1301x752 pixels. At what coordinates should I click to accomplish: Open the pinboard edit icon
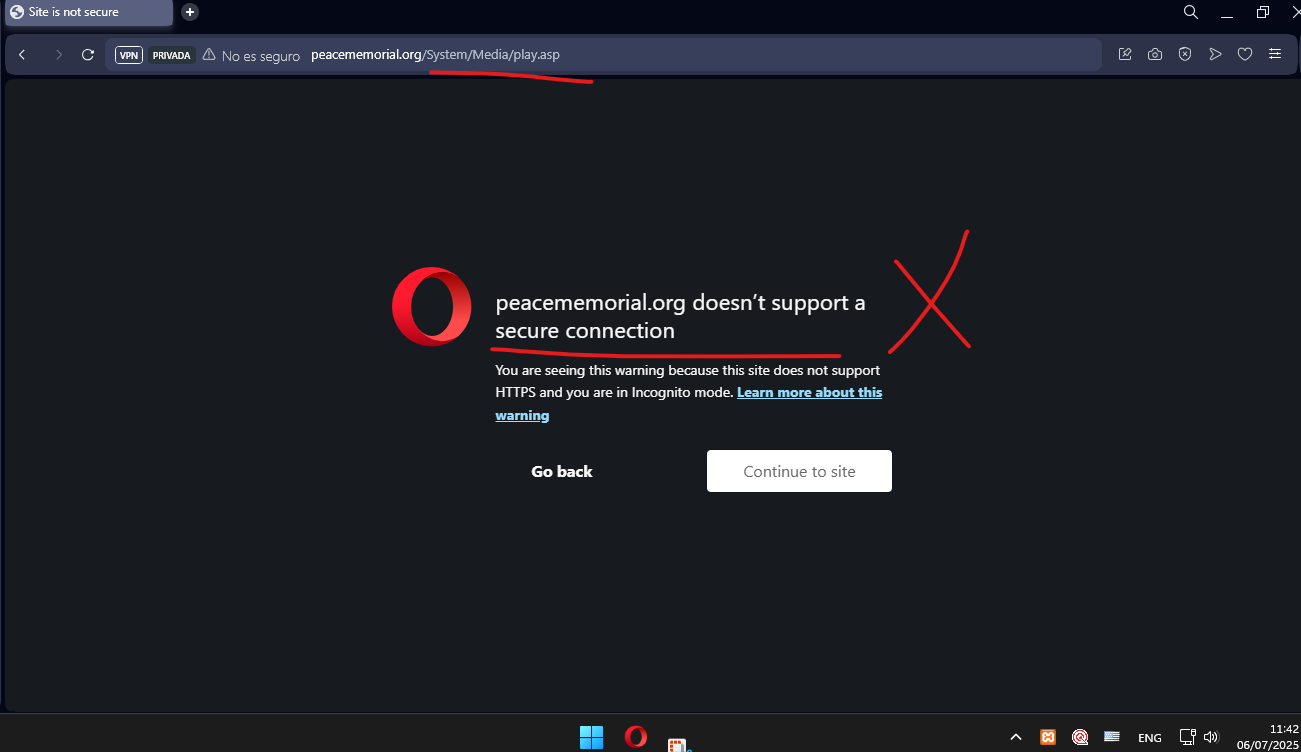(x=1125, y=55)
